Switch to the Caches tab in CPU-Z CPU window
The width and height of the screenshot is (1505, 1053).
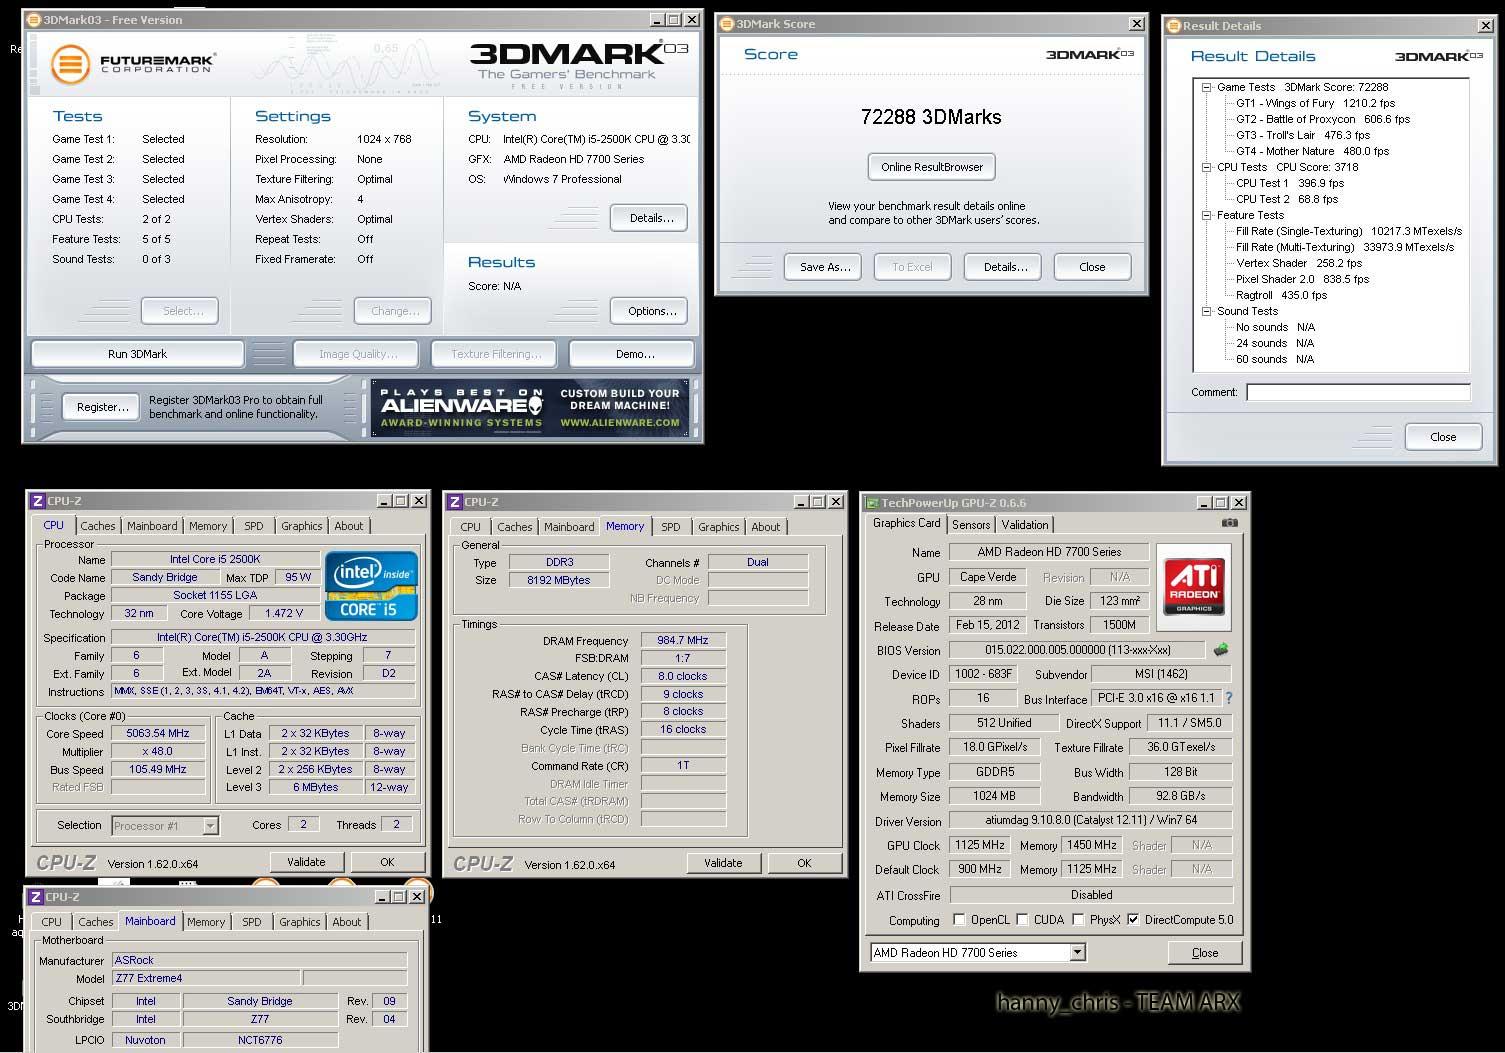98,526
